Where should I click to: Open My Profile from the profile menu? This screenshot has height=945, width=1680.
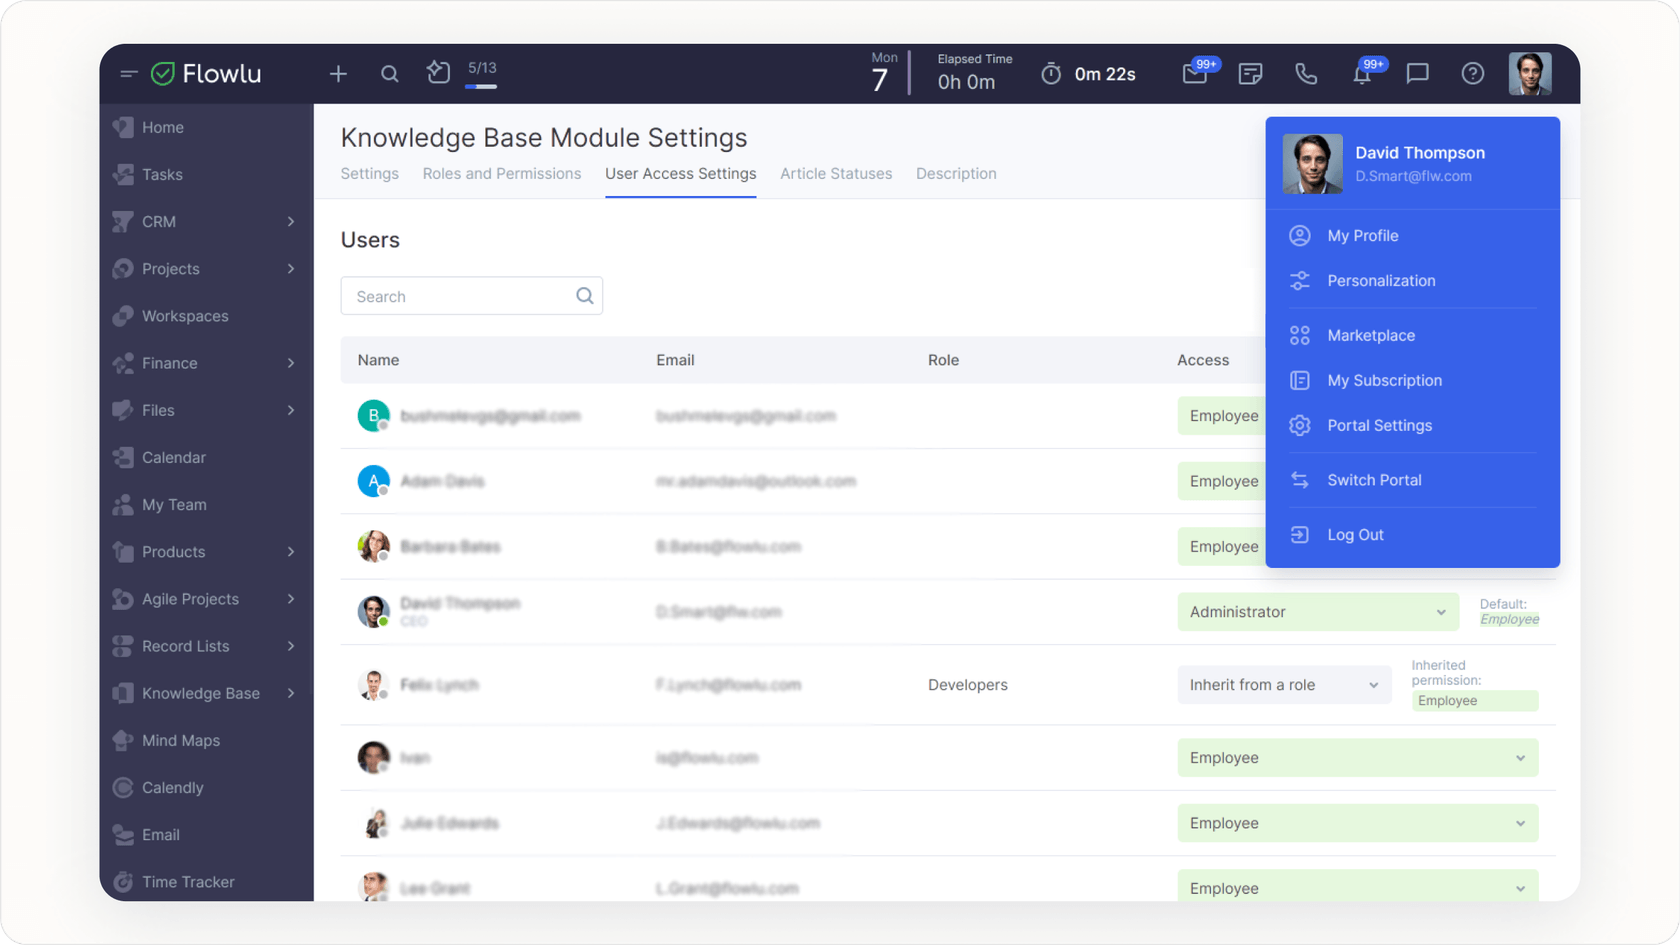pyautogui.click(x=1363, y=235)
